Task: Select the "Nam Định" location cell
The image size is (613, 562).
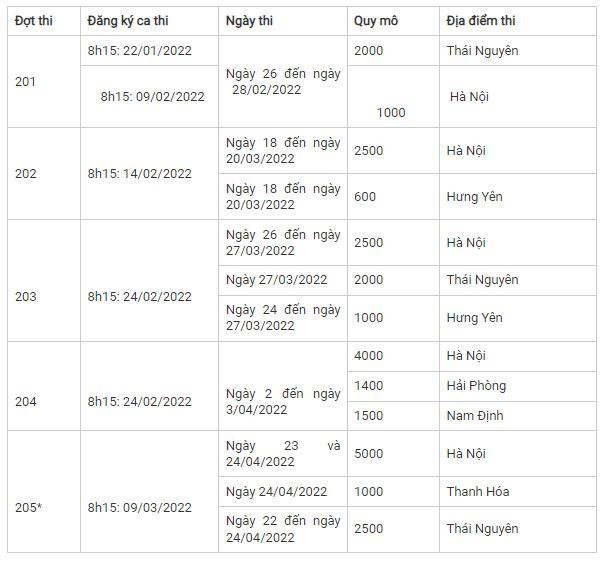Action: 474,415
